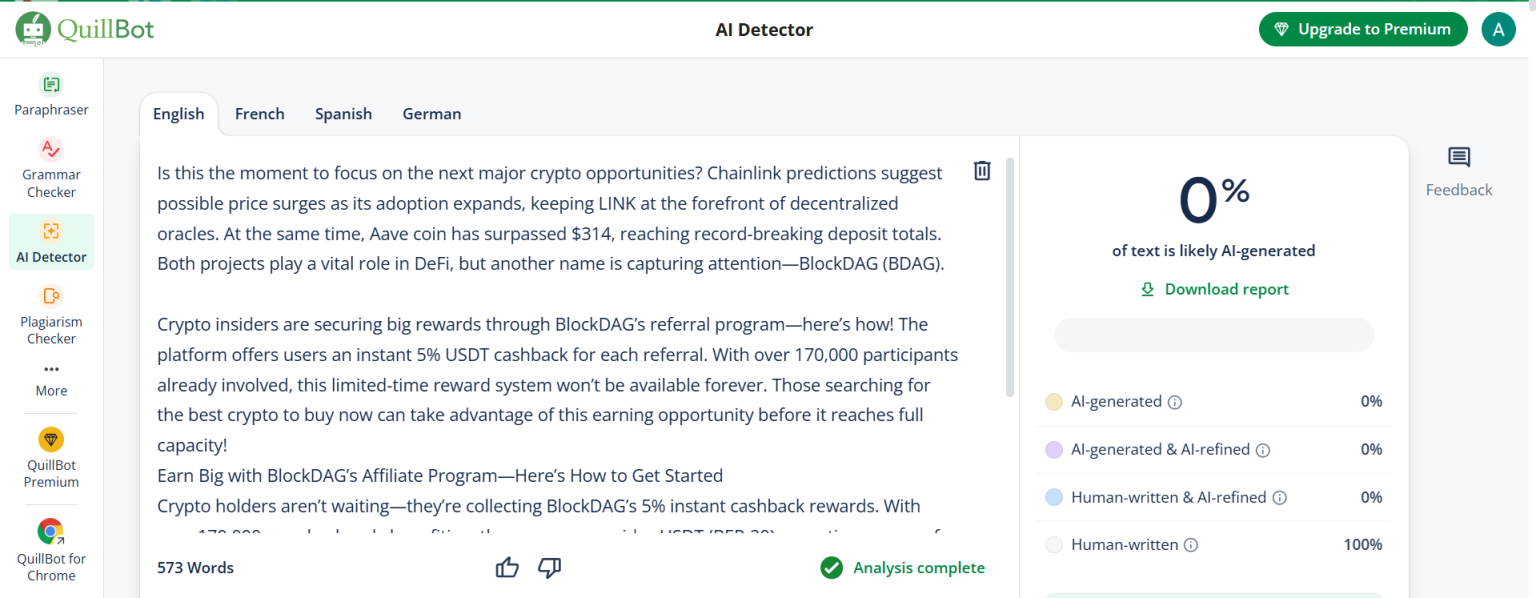Click the QuillBot Premium diamond icon
The height and width of the screenshot is (598, 1536).
(x=51, y=440)
